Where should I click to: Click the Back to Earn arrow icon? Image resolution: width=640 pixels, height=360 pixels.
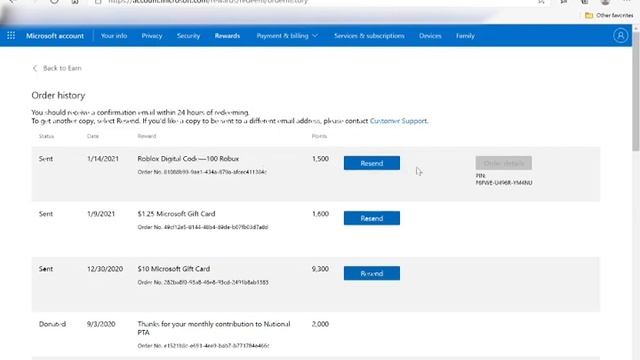click(x=35, y=68)
